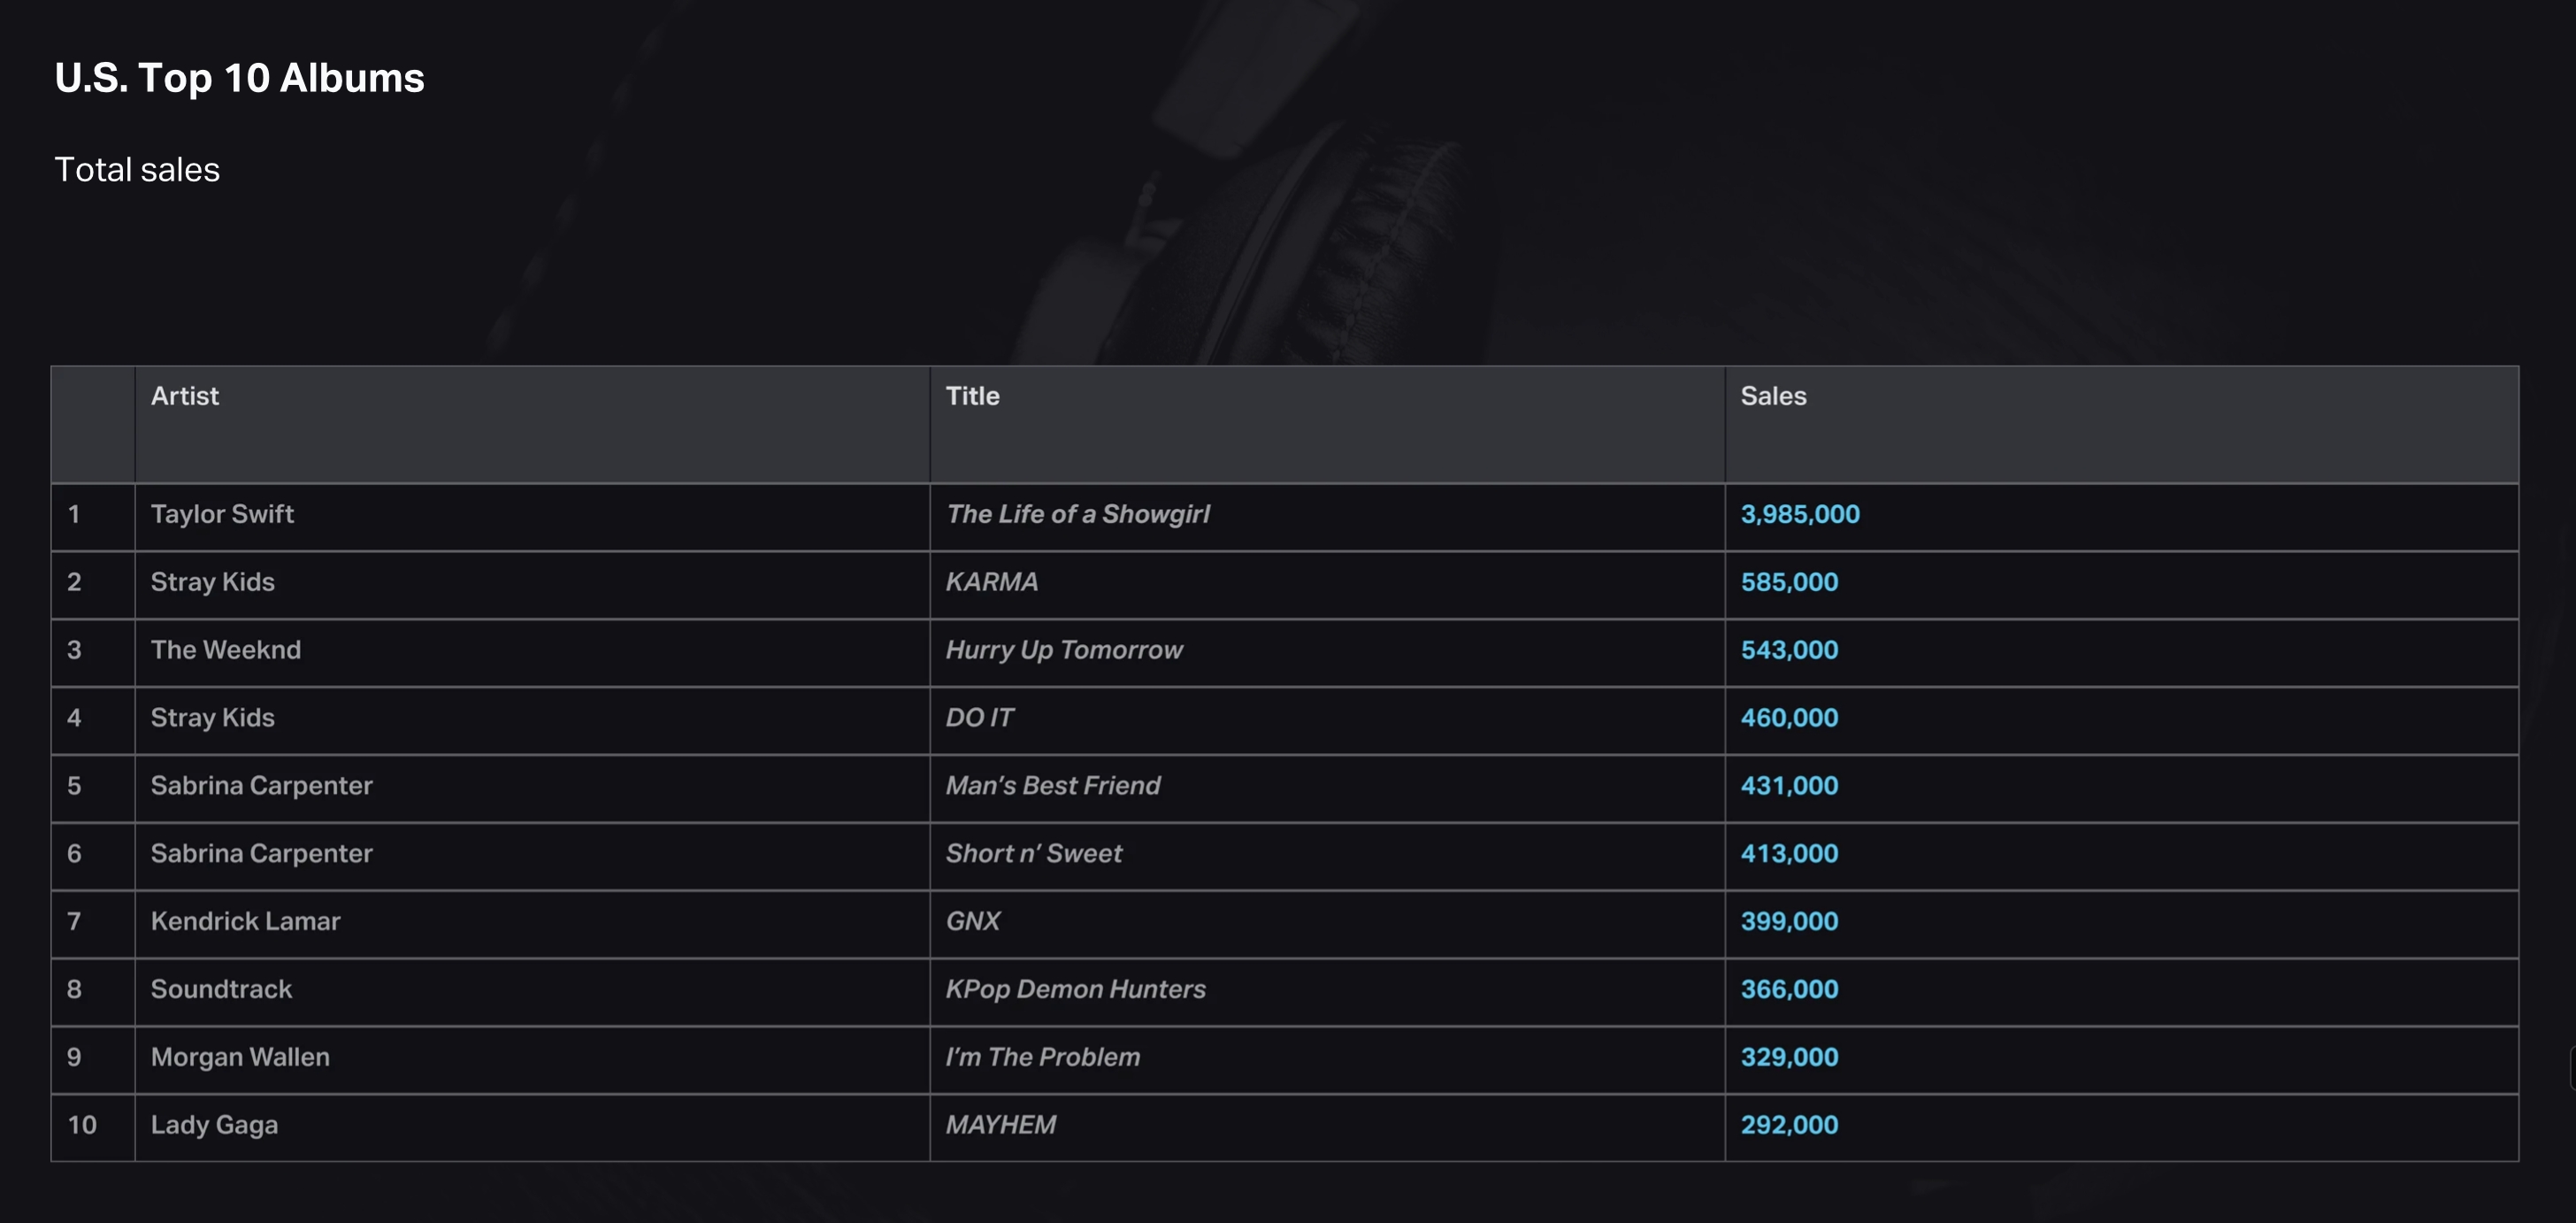2576x1223 pixels.
Task: Click the GNX sales figure 399,000
Action: [1788, 921]
